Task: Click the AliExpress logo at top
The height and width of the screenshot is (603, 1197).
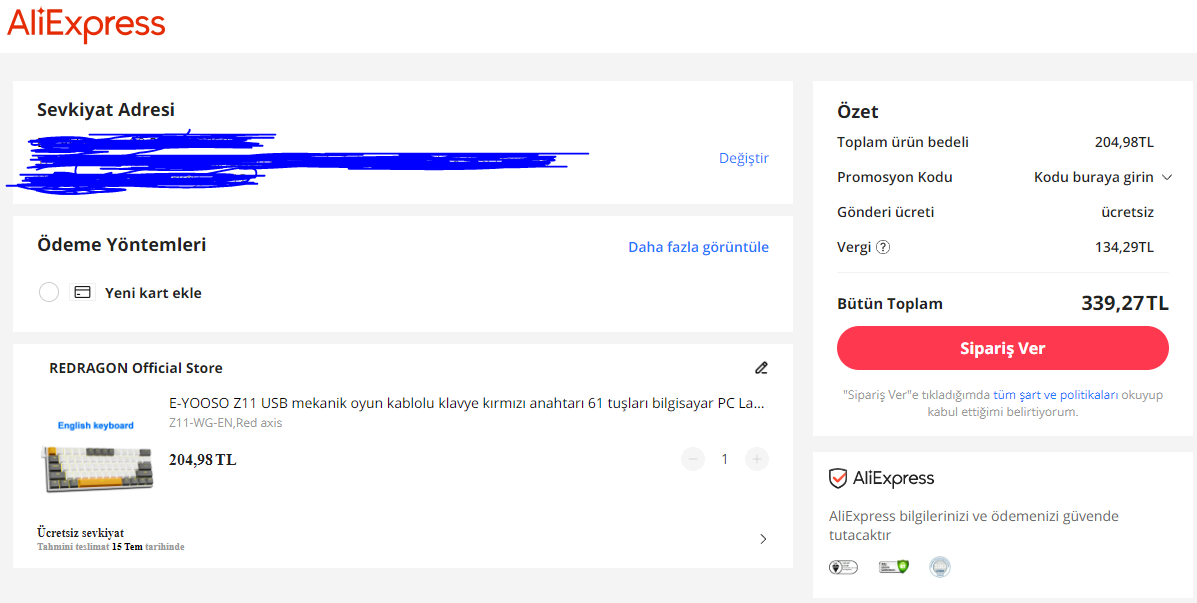Action: pyautogui.click(x=86, y=24)
